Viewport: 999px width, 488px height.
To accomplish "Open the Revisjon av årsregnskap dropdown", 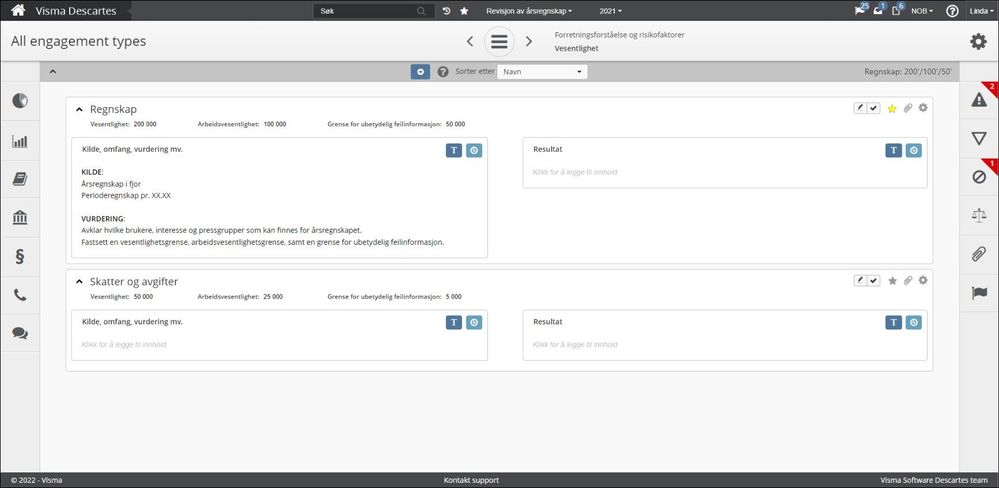I will 529,11.
